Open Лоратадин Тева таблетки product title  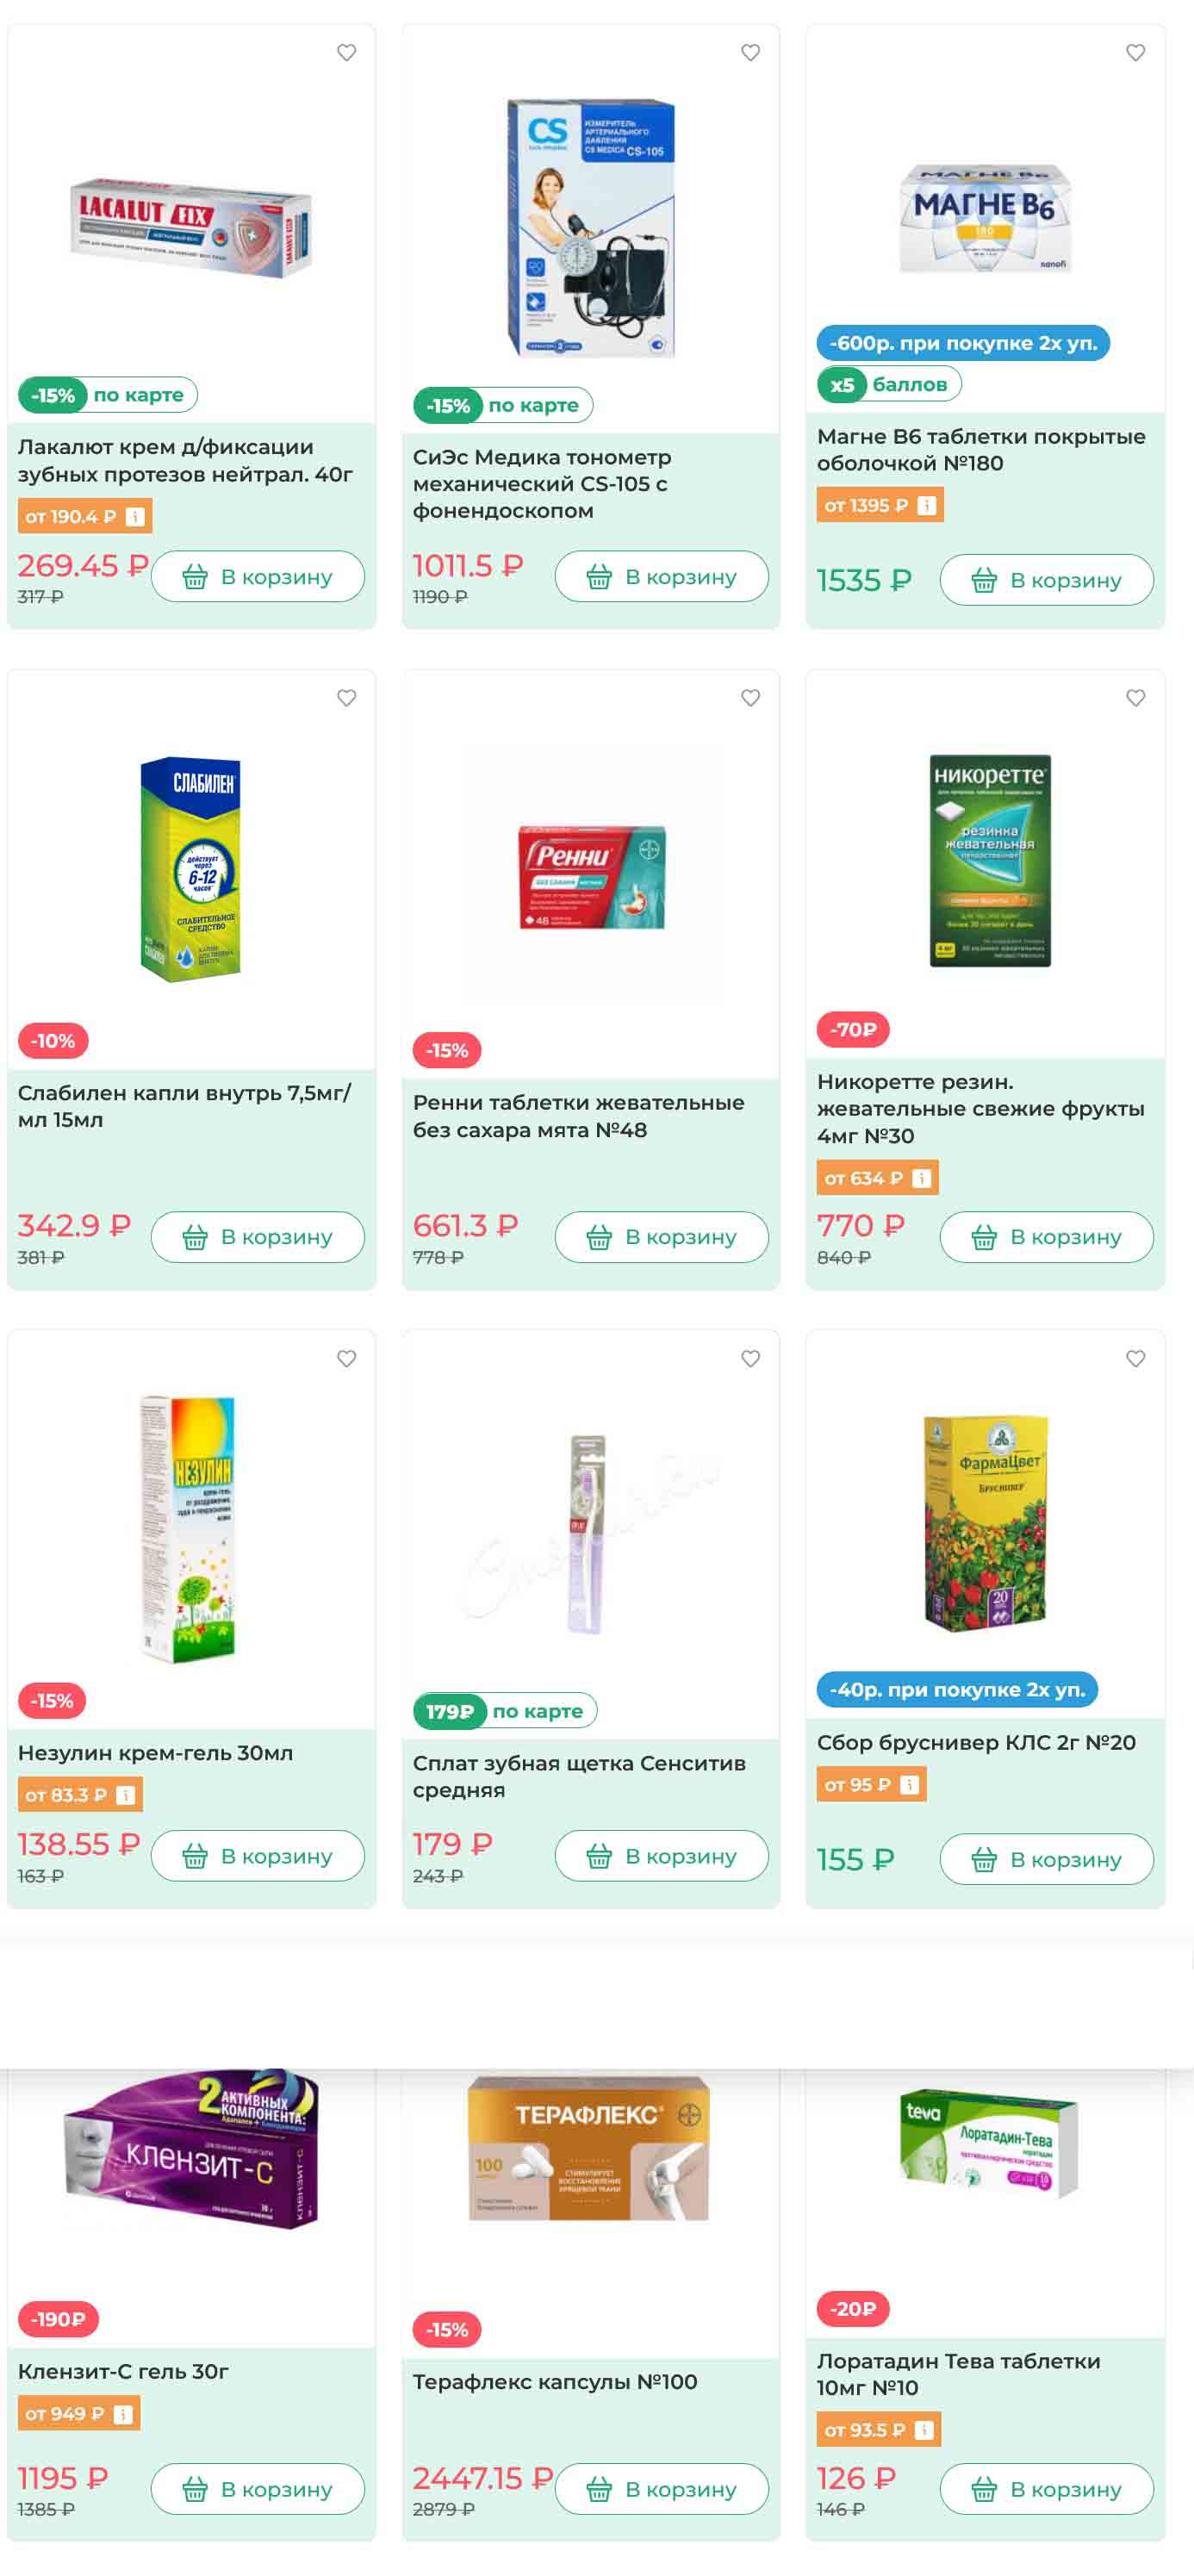click(958, 2374)
